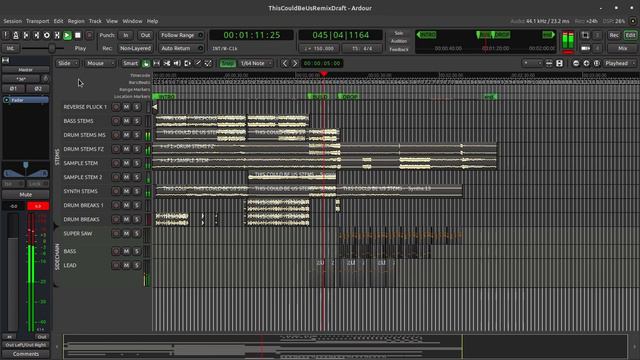Click the stereo panner control
The image size is (640, 360).
pos(25,169)
